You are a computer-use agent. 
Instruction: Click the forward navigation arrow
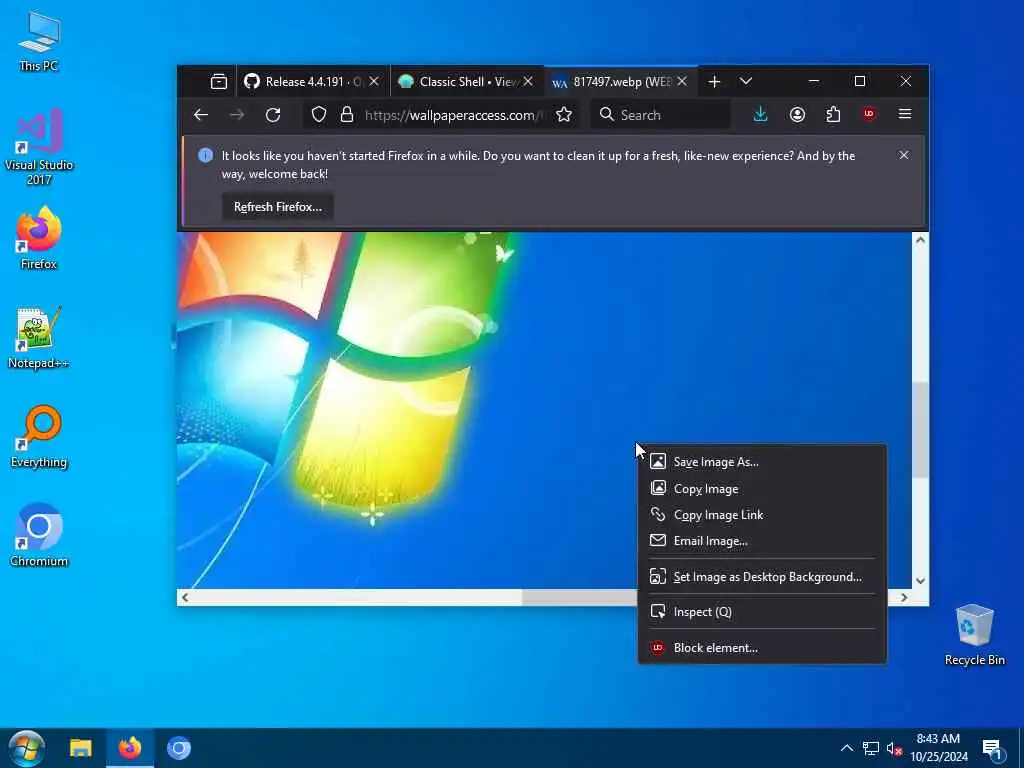point(236,115)
